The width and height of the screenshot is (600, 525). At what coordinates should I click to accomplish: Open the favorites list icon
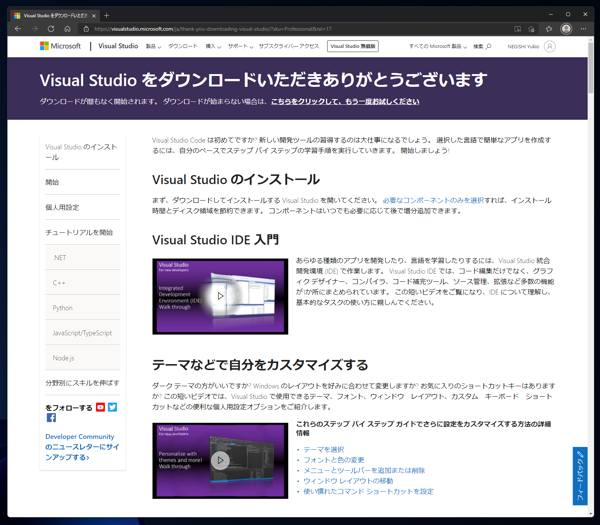(x=549, y=29)
